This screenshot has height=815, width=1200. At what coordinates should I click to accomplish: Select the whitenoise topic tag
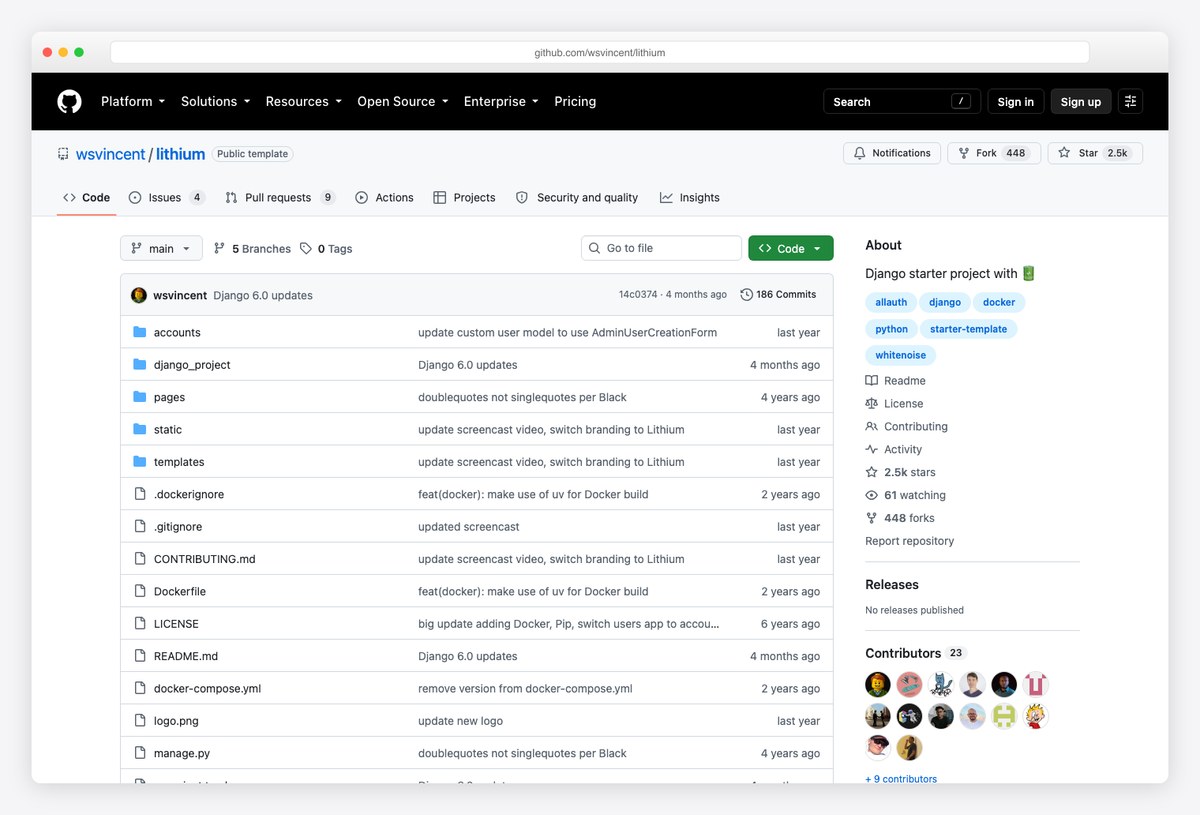click(901, 355)
